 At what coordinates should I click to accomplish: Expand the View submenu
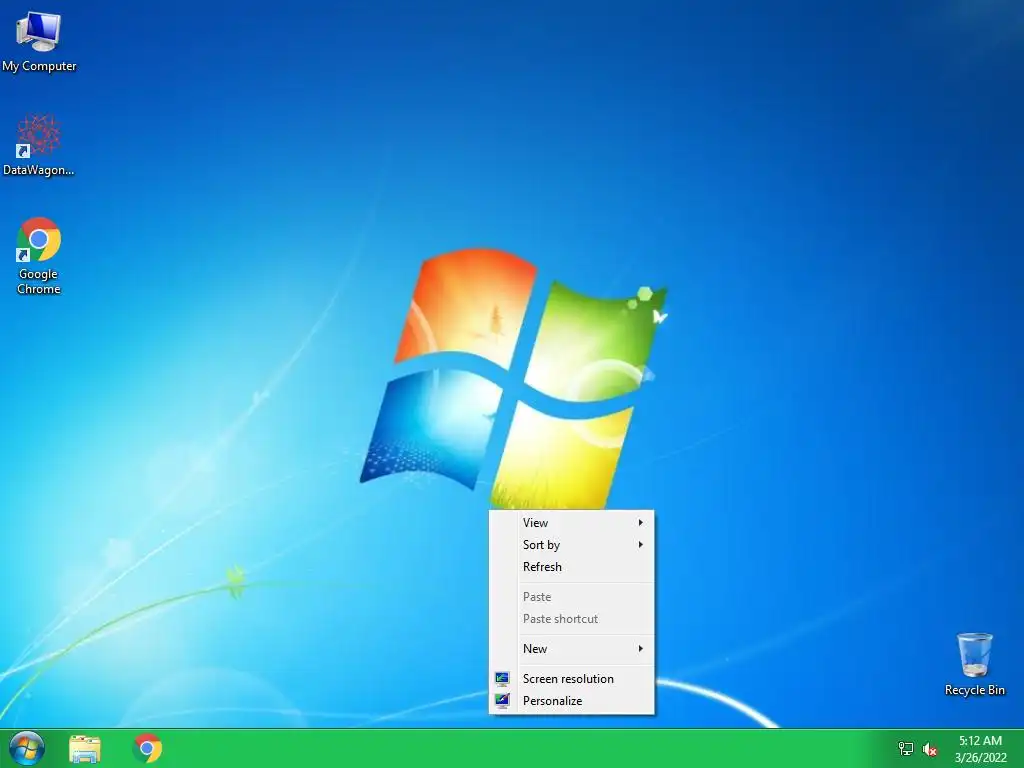(x=571, y=522)
